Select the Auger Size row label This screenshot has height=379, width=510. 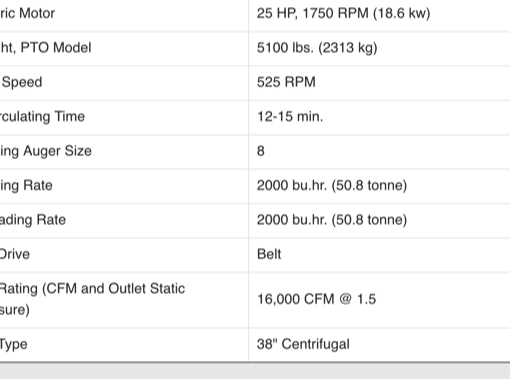(46, 151)
